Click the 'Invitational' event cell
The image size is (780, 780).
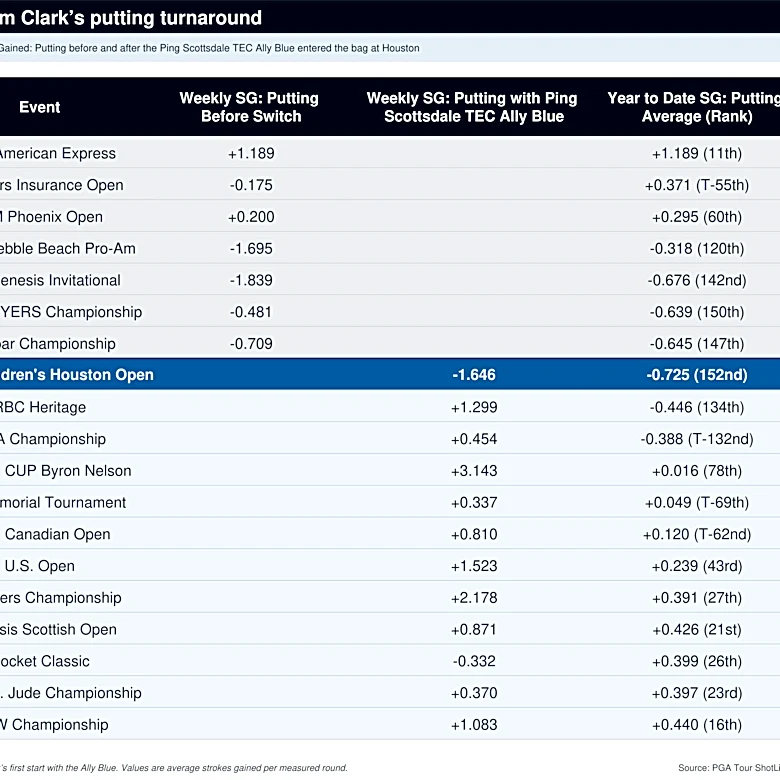coord(60,281)
